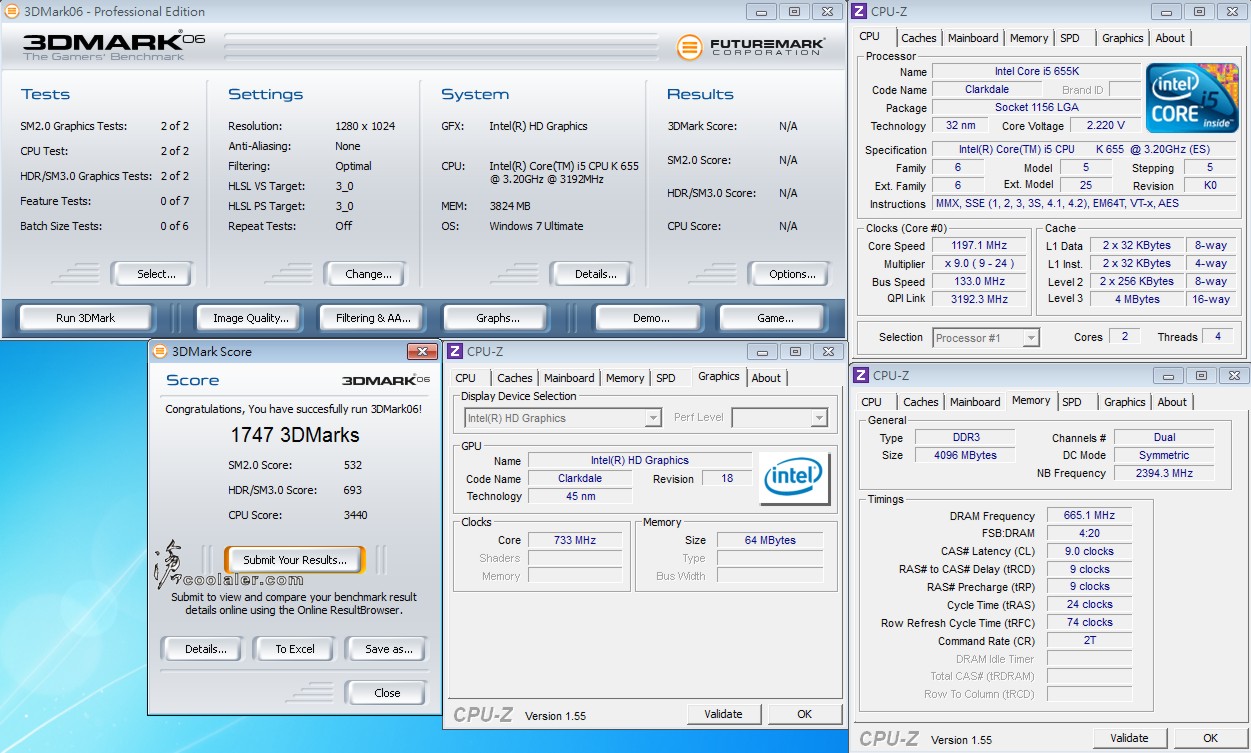The height and width of the screenshot is (753, 1251).
Task: Click Select button under Tests
Action: [x=151, y=274]
